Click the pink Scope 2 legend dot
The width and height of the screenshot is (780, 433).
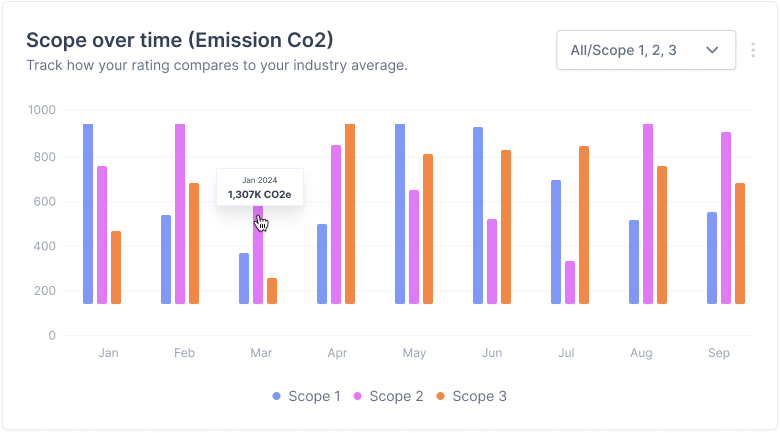click(358, 397)
